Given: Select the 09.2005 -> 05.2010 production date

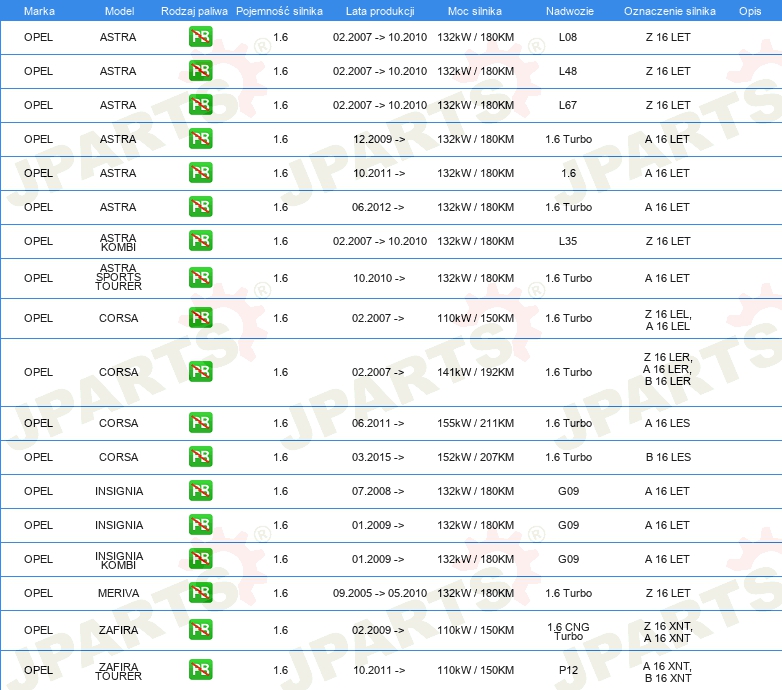Looking at the screenshot, I should click(380, 593).
